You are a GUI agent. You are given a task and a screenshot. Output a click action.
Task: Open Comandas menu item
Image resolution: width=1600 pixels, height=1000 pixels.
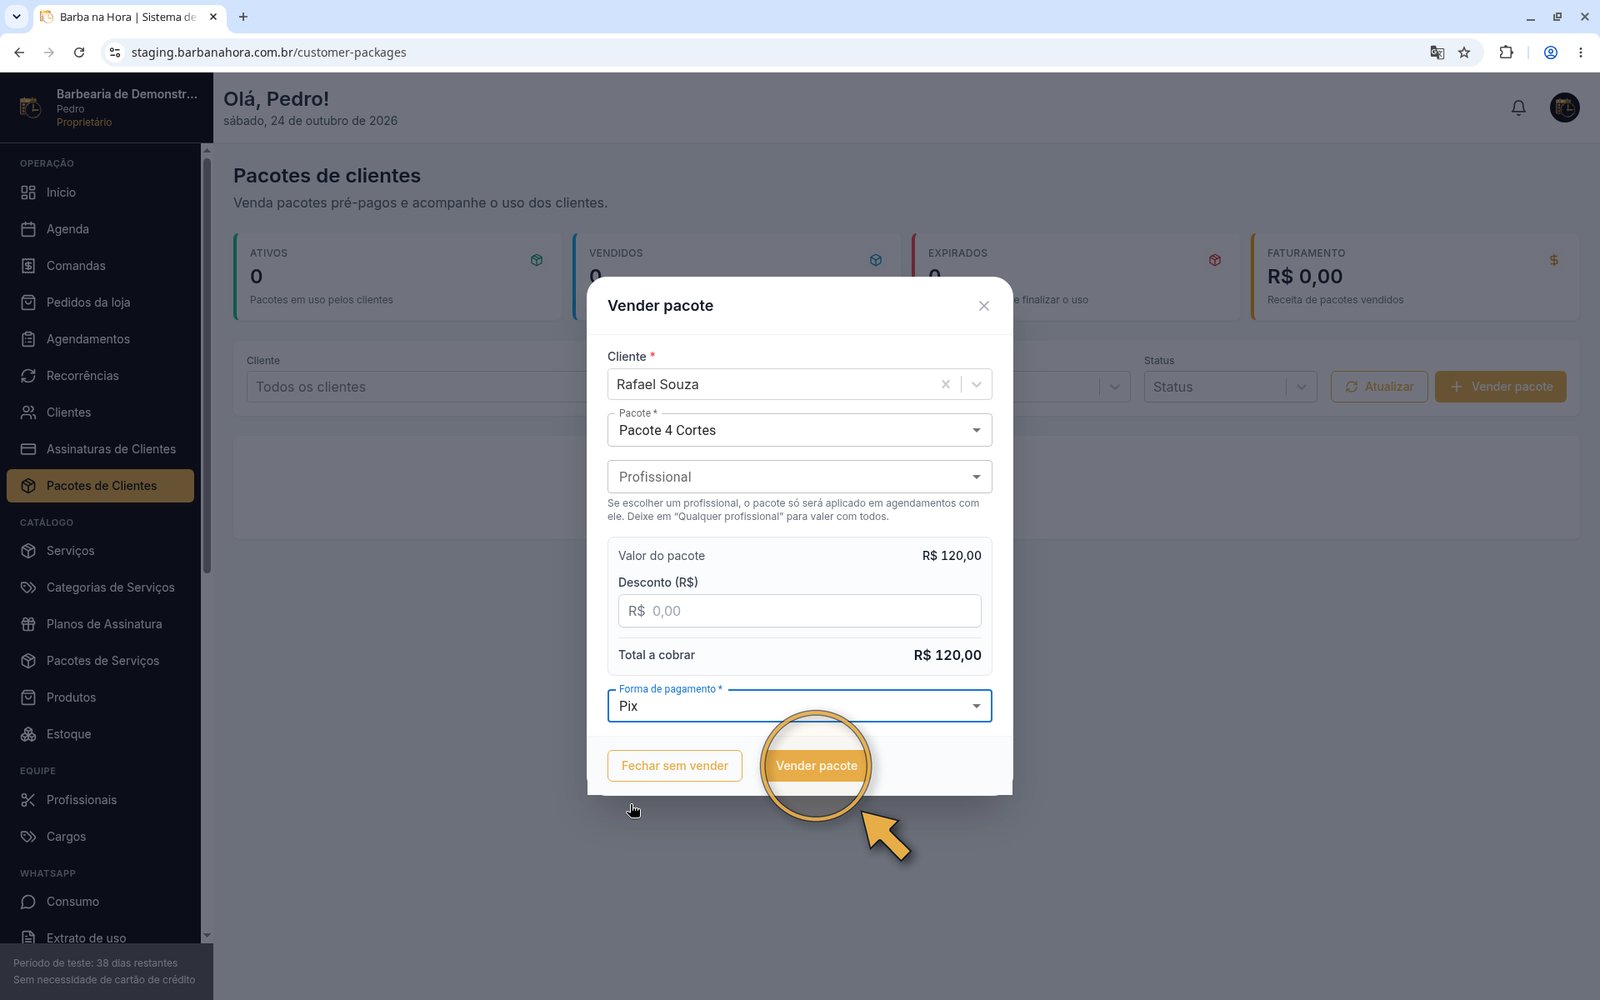coord(100,266)
